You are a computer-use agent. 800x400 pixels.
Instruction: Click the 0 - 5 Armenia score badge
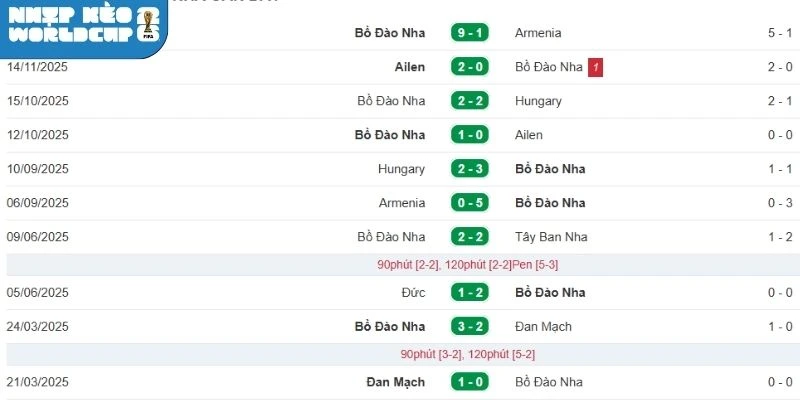click(469, 203)
